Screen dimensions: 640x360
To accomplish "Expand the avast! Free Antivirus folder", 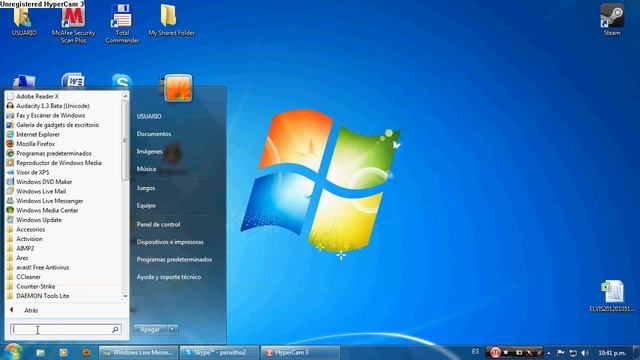I will click(42, 267).
